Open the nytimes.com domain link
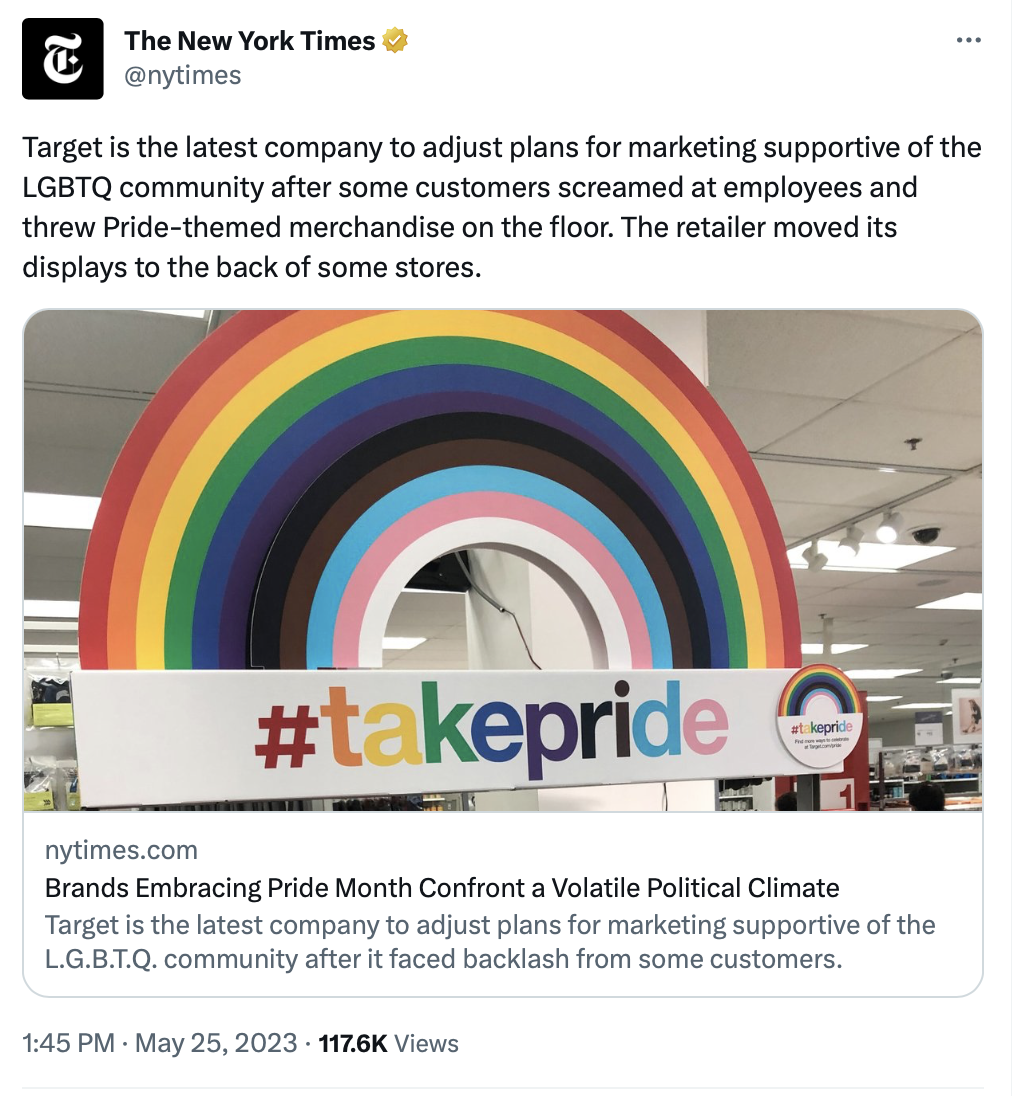The image size is (1012, 1096). click(x=121, y=850)
